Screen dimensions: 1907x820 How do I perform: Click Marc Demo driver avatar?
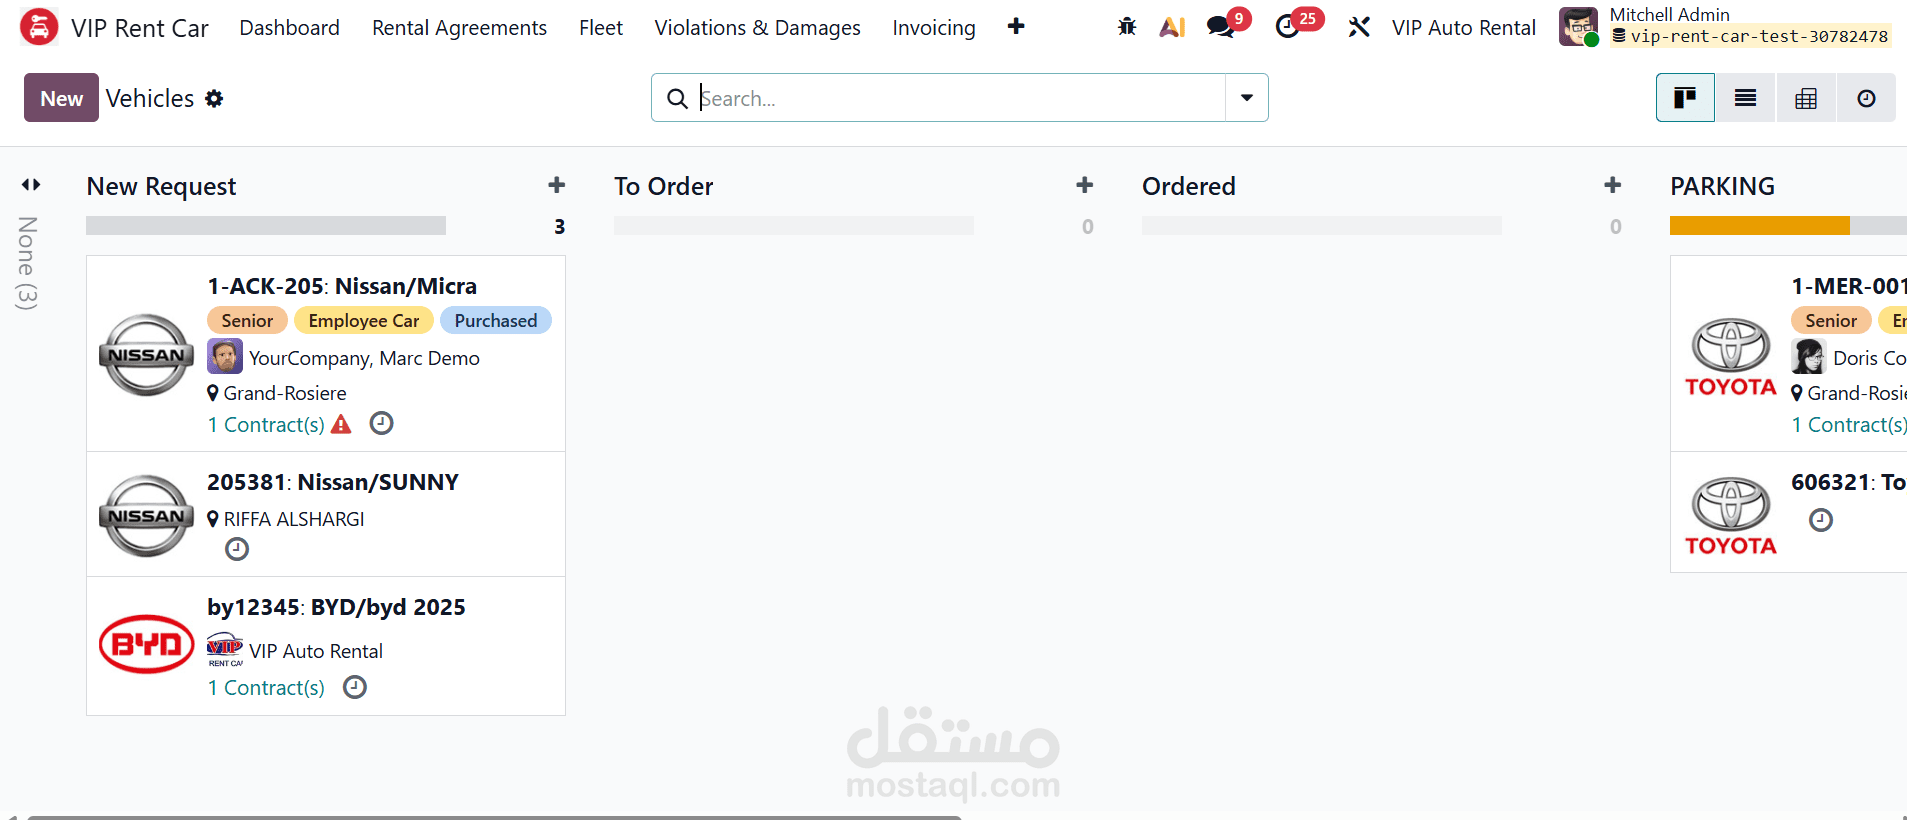(x=225, y=356)
